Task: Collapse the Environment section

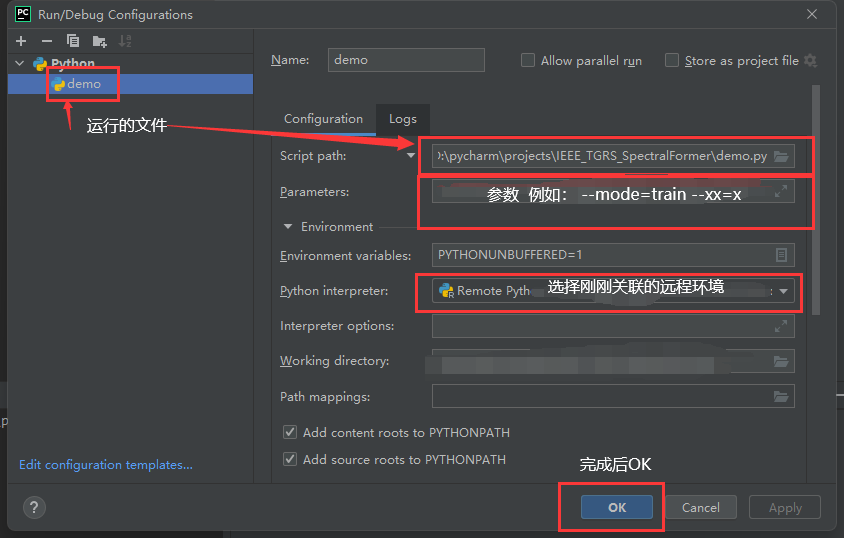Action: pyautogui.click(x=288, y=226)
